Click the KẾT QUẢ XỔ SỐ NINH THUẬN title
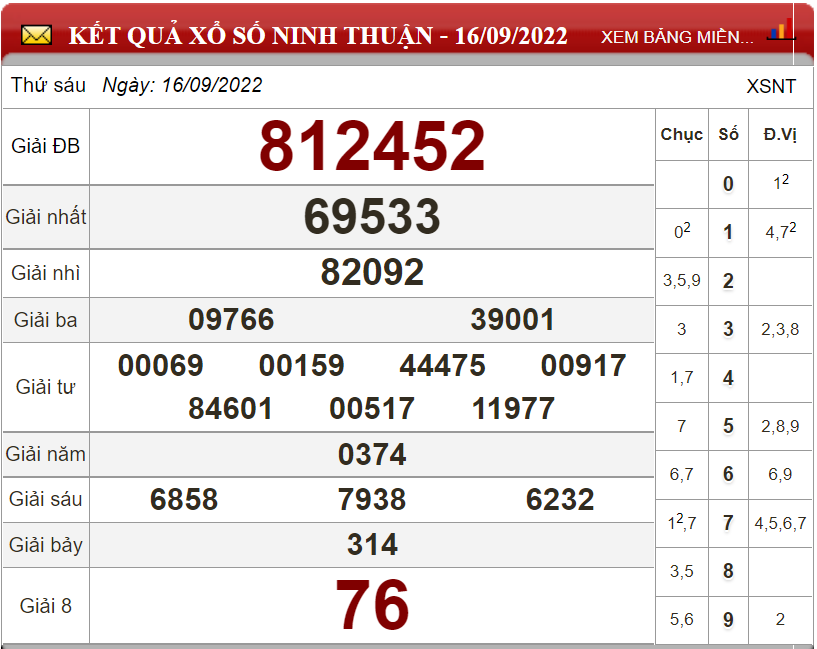This screenshot has height=649, width=817. (318, 37)
